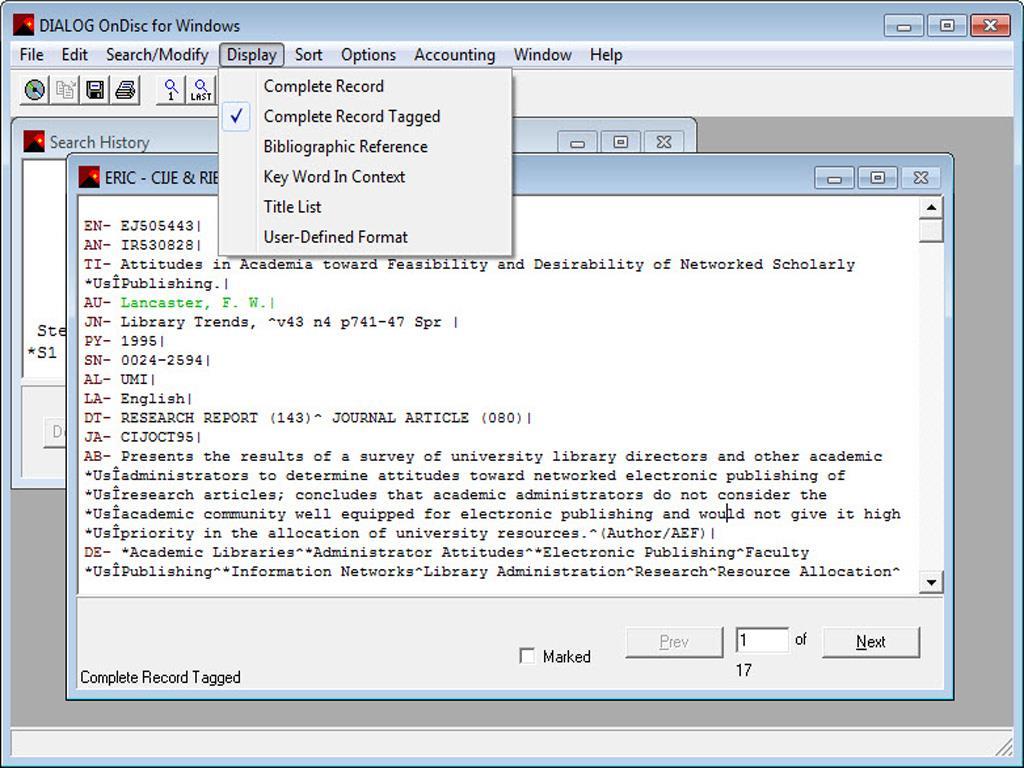Open the File menu
The height and width of the screenshot is (768, 1024).
pyautogui.click(x=31, y=55)
